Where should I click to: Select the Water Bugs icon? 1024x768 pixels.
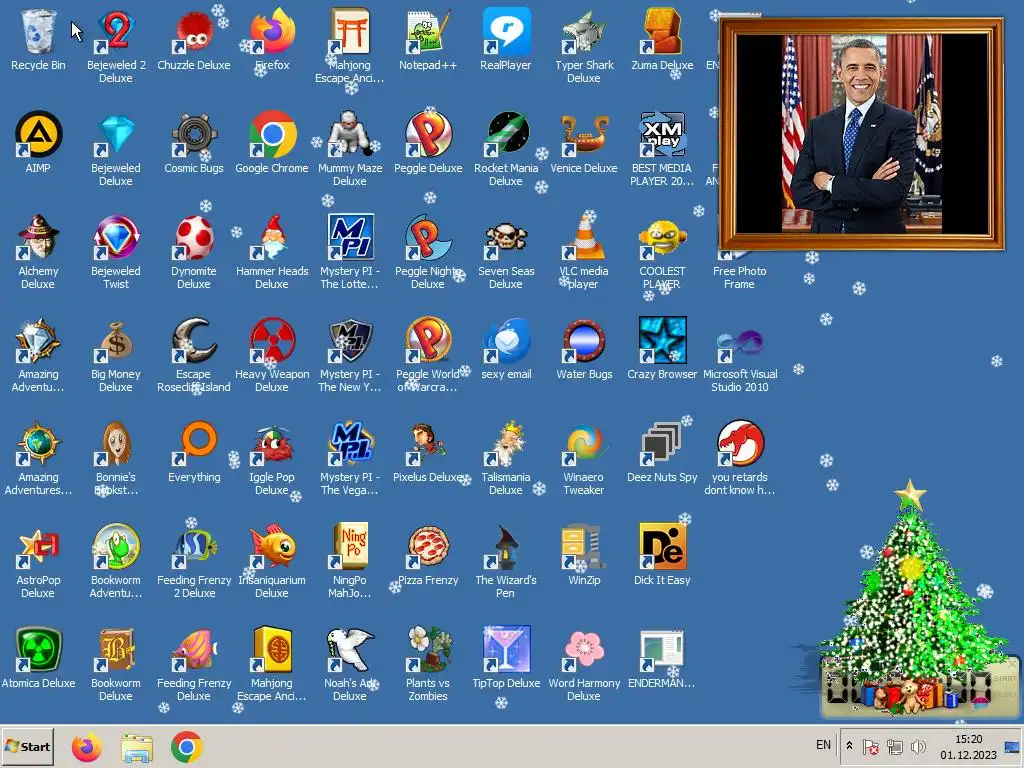(x=584, y=340)
